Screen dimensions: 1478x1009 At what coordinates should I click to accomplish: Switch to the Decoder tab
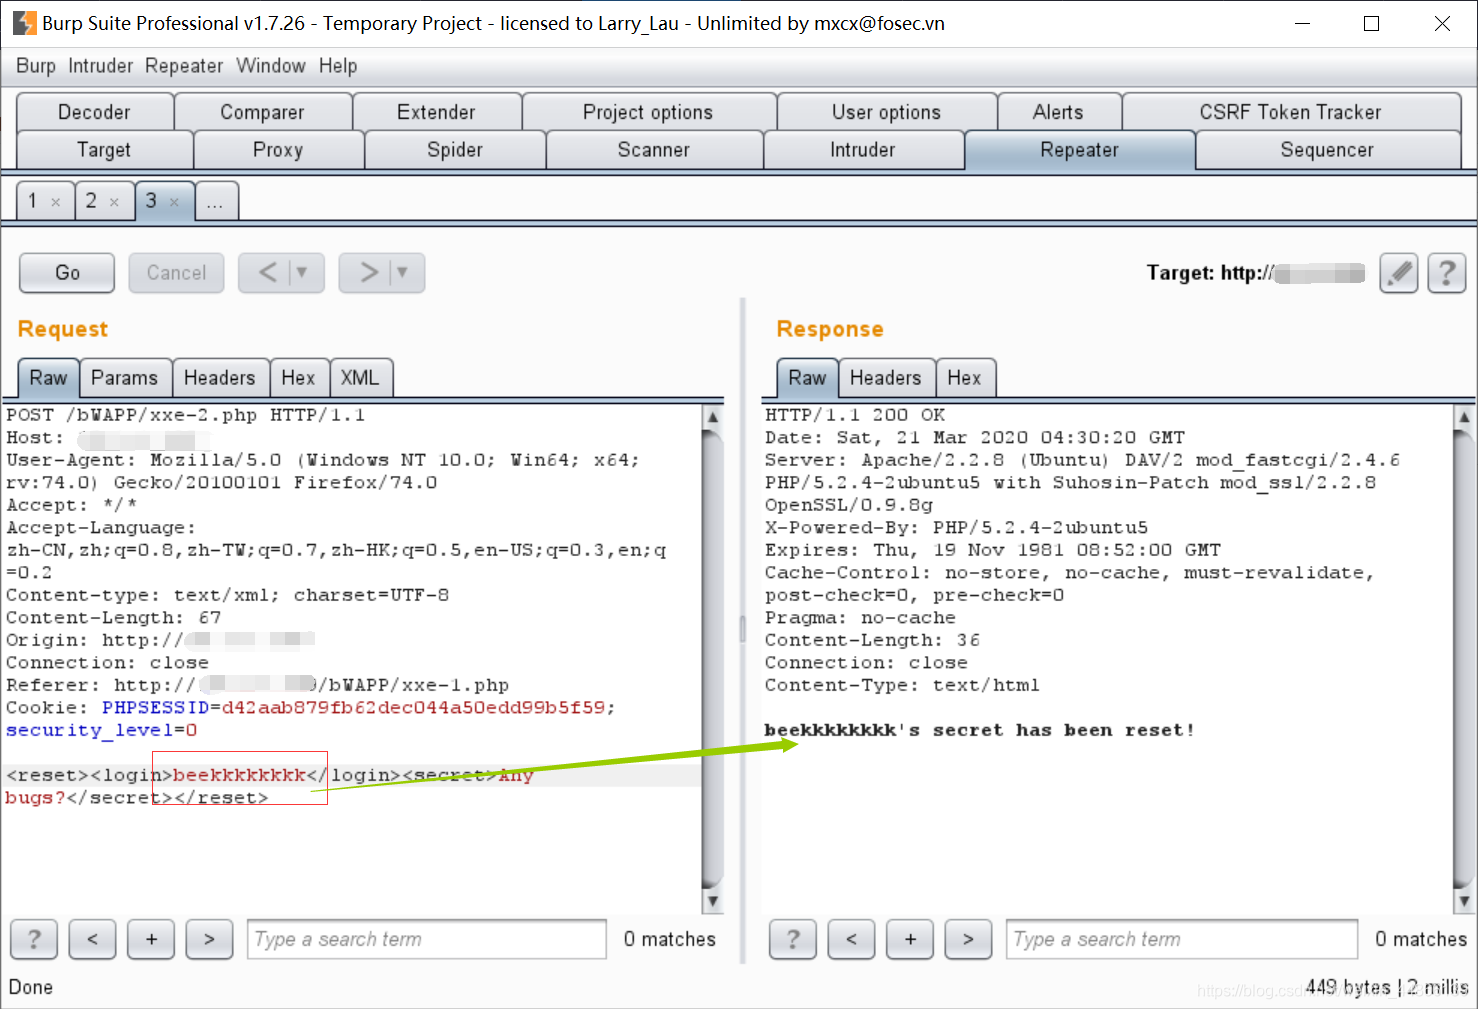click(95, 112)
